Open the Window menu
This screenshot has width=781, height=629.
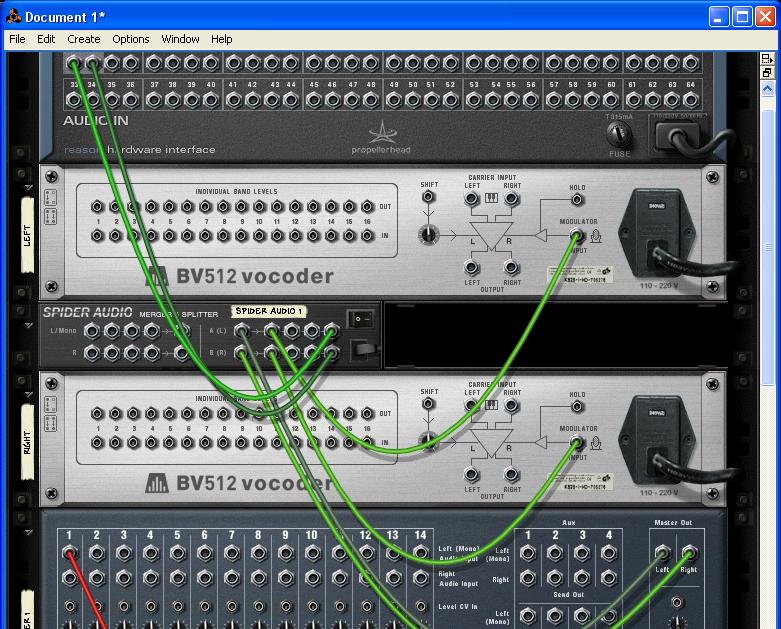coord(180,39)
